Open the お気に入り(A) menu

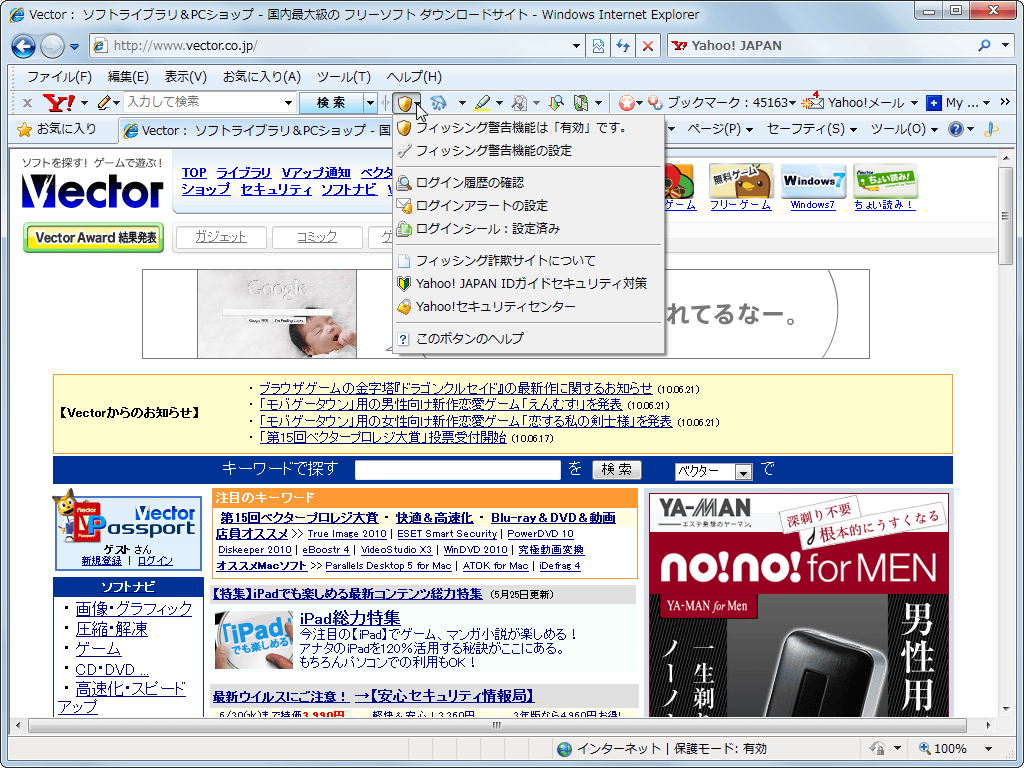pos(261,76)
